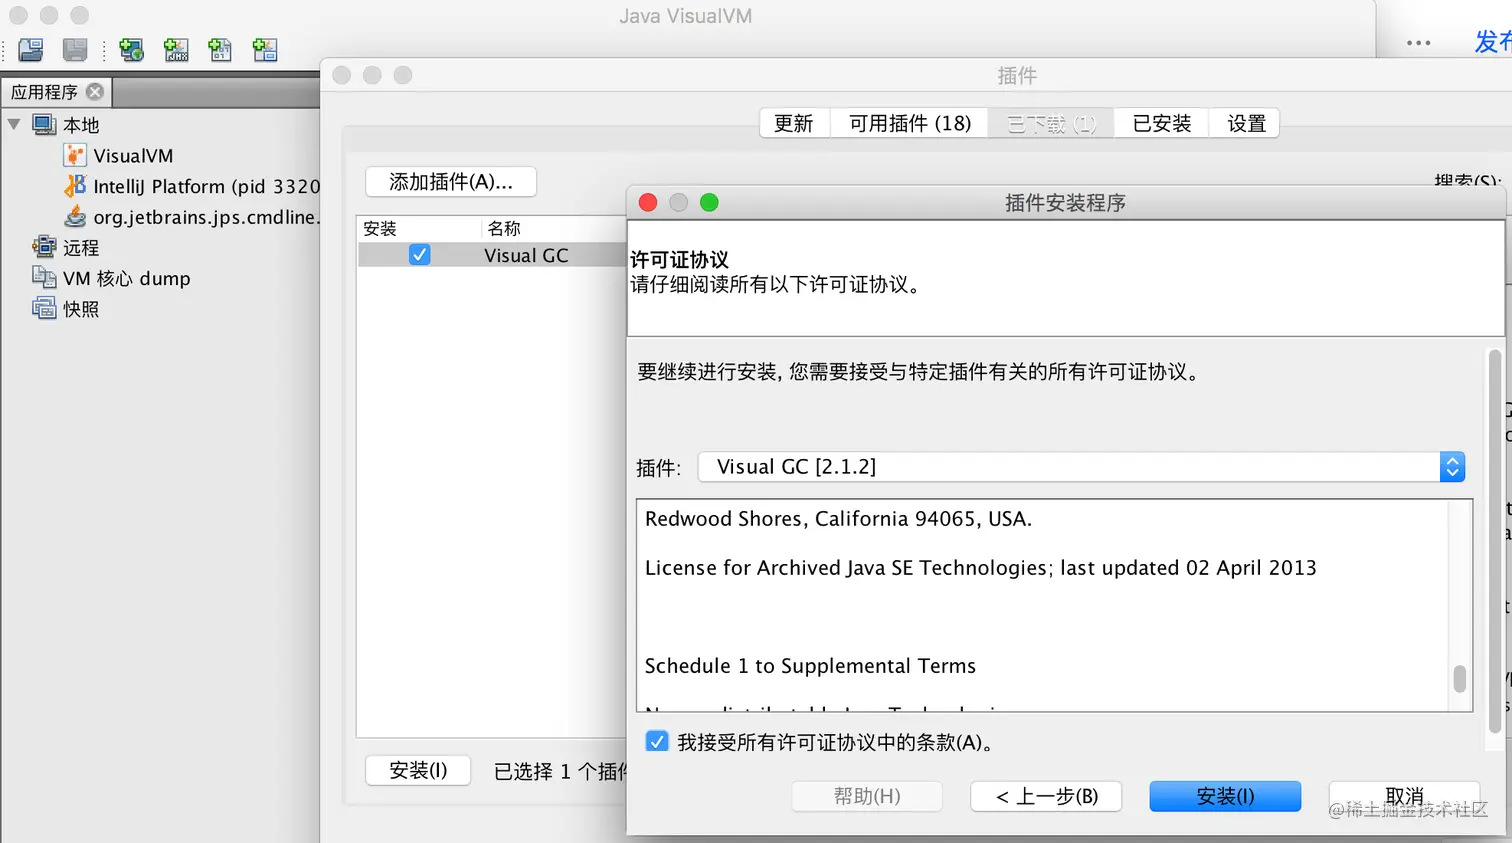This screenshot has height=843, width=1512.
Task: Toggle 我接受所有许可证协议中的条款 checkbox
Action: click(x=657, y=742)
